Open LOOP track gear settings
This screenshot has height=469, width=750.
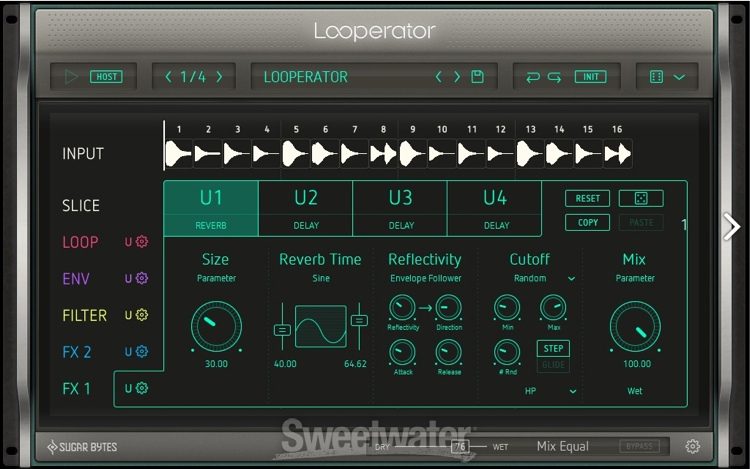tap(142, 242)
